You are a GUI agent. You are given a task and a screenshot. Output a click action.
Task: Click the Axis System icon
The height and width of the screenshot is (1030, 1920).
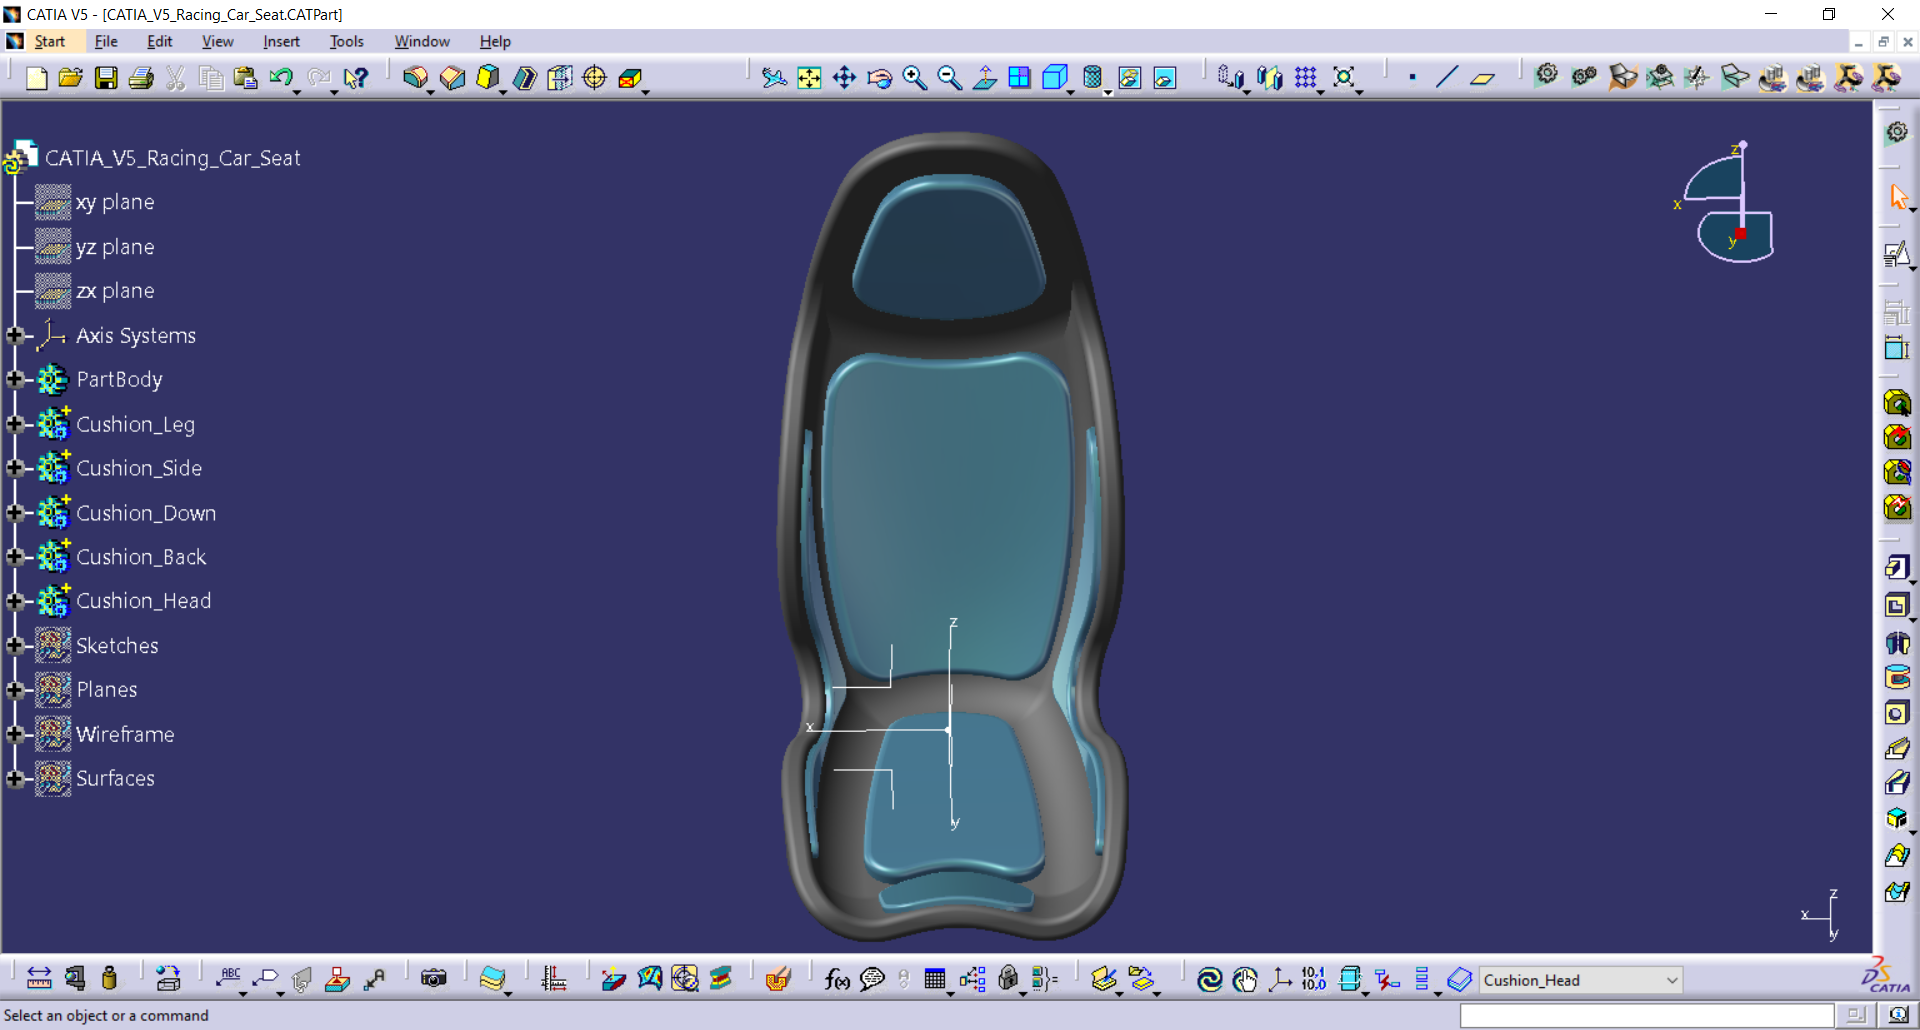click(x=1280, y=979)
